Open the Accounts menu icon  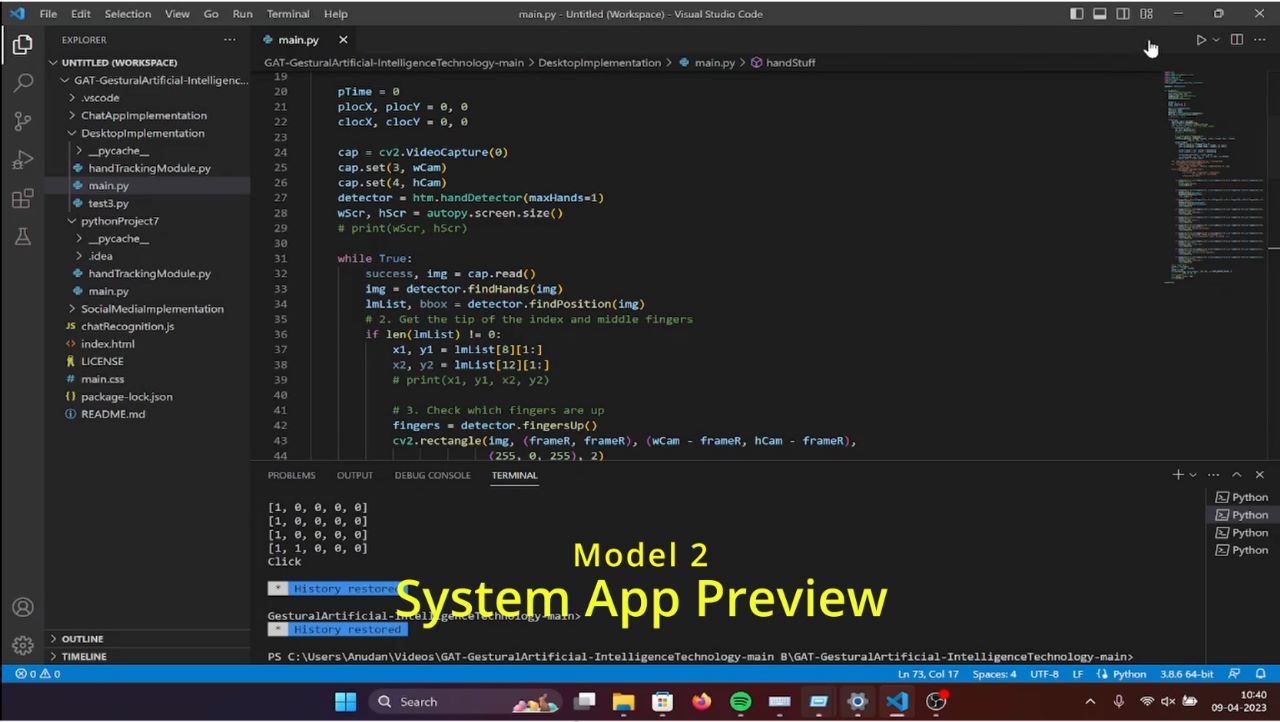(x=22, y=607)
